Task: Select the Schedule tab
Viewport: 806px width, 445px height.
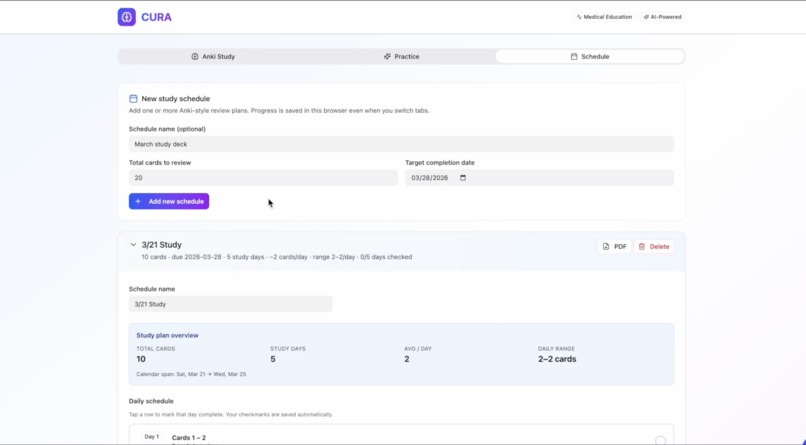Action: click(590, 57)
